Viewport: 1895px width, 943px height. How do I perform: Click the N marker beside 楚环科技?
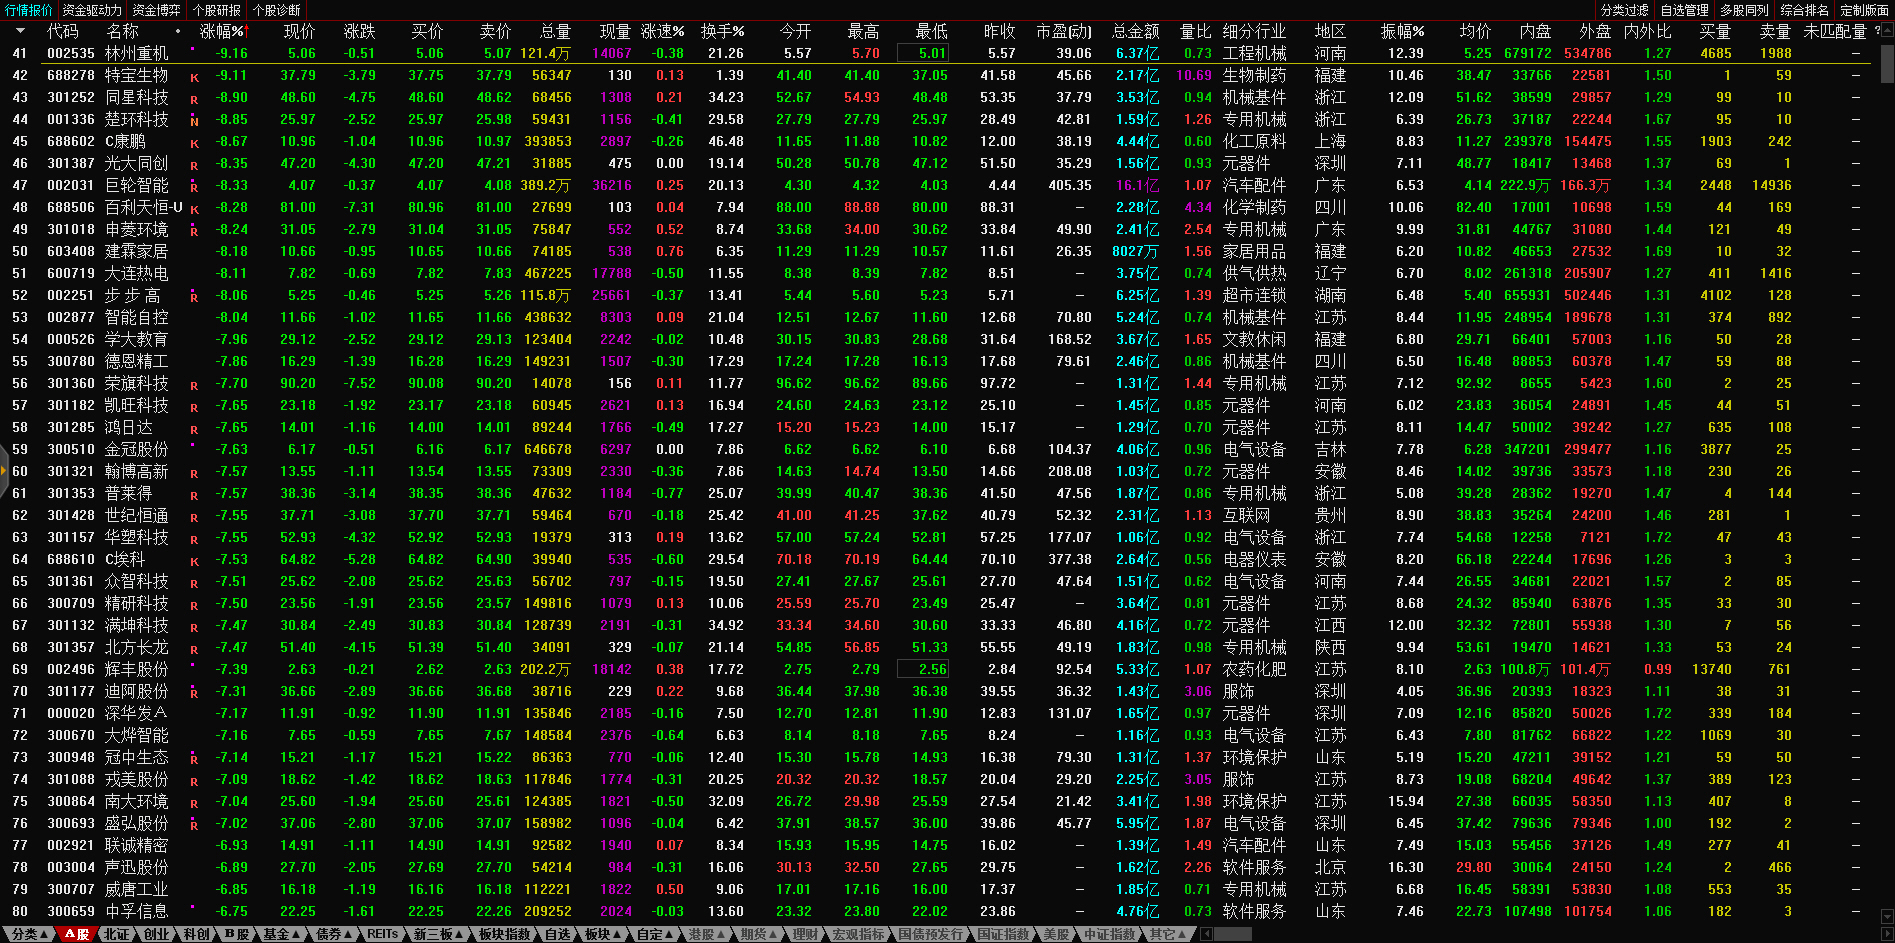(194, 121)
